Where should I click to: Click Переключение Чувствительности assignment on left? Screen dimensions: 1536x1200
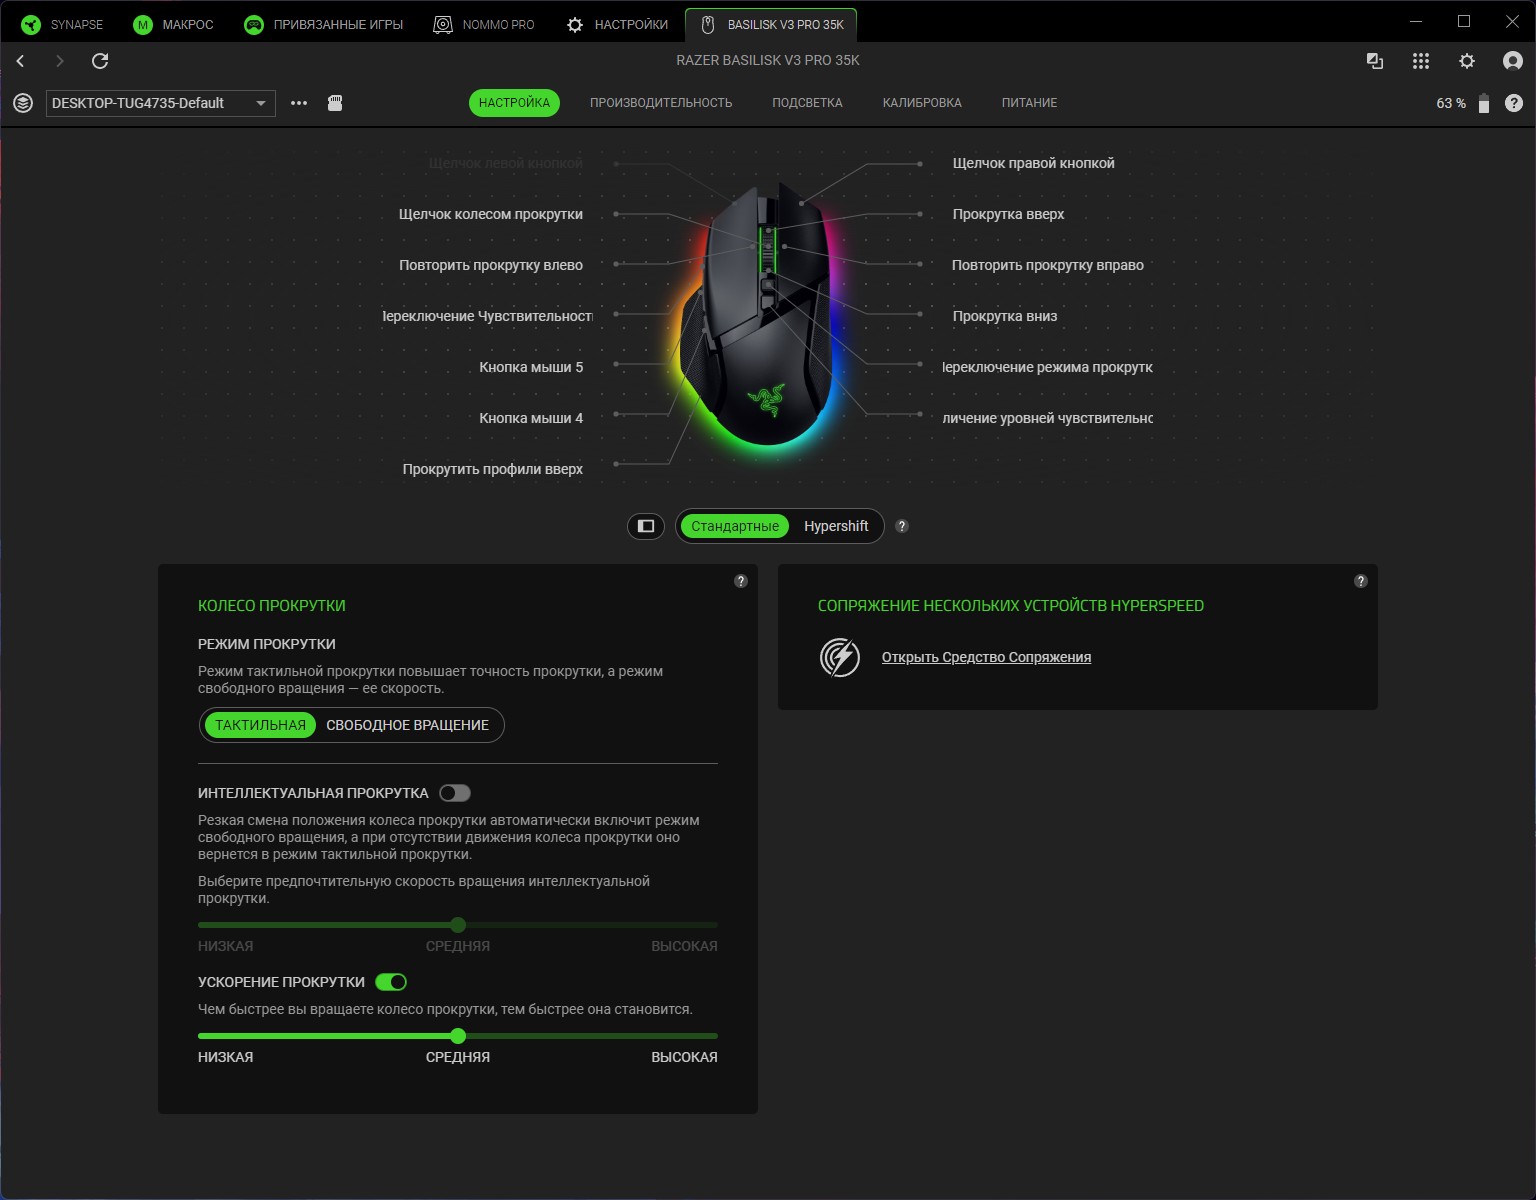coord(488,316)
